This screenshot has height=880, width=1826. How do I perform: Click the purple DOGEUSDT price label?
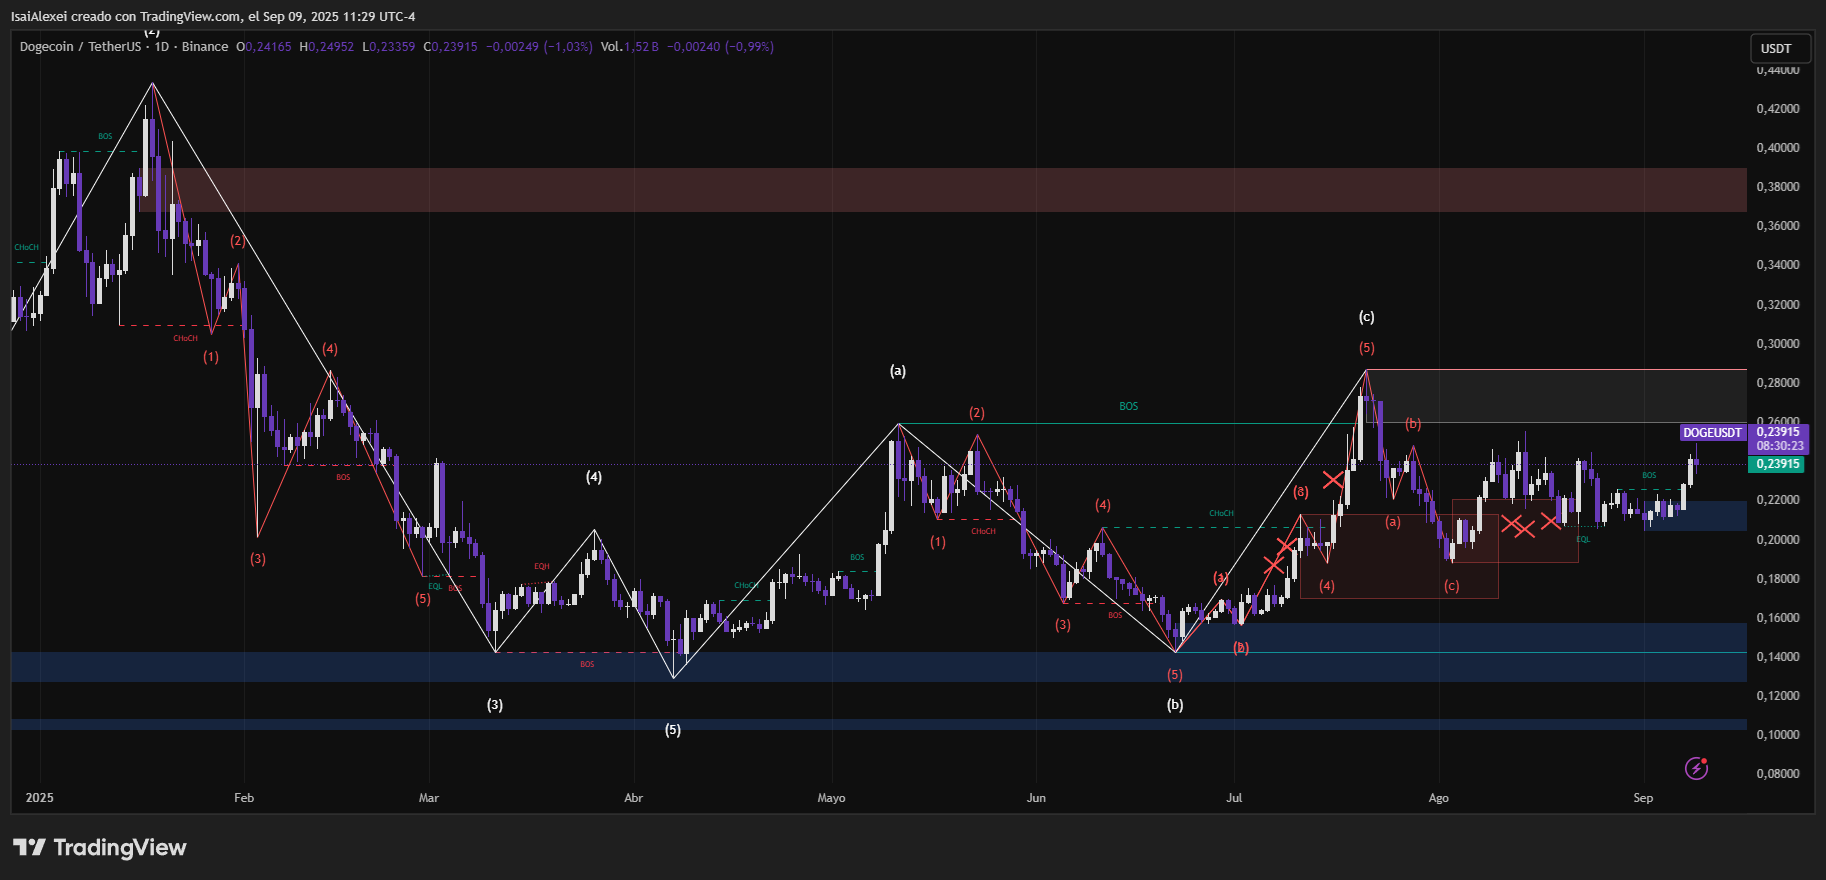(x=1712, y=433)
